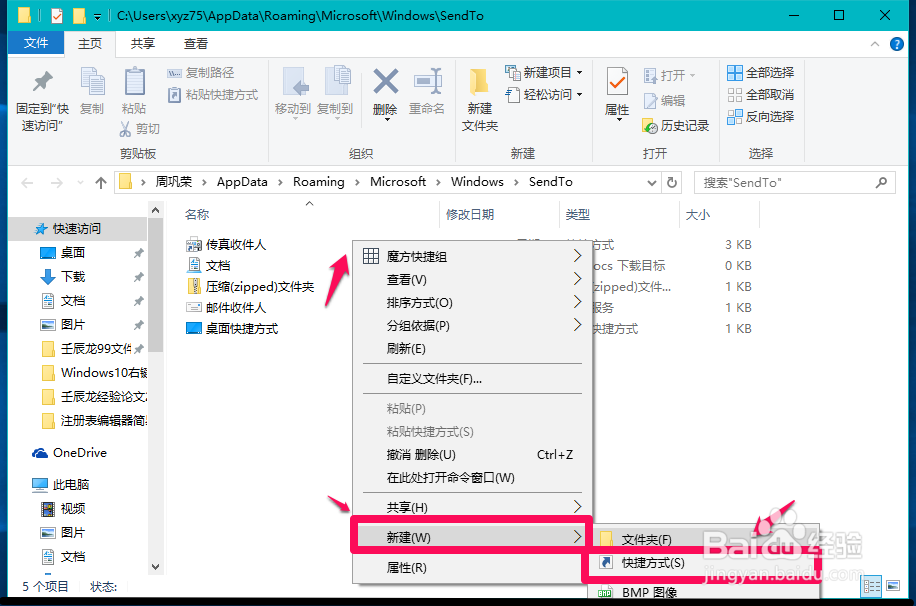Click the Cut scissors icon
Image resolution: width=916 pixels, height=606 pixels.
[125, 129]
